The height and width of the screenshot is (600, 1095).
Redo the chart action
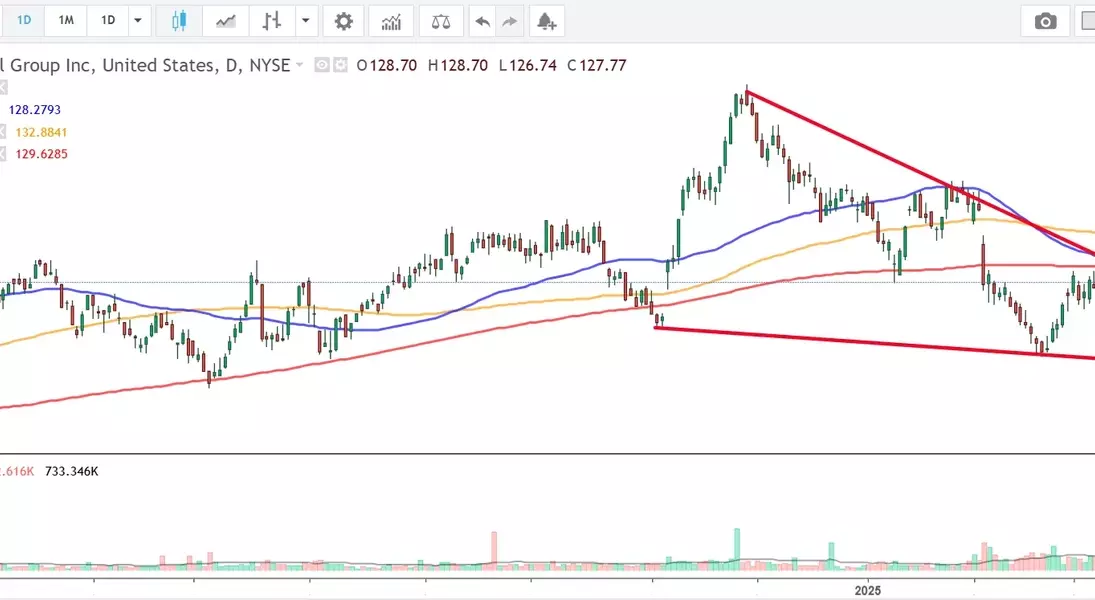(x=510, y=21)
